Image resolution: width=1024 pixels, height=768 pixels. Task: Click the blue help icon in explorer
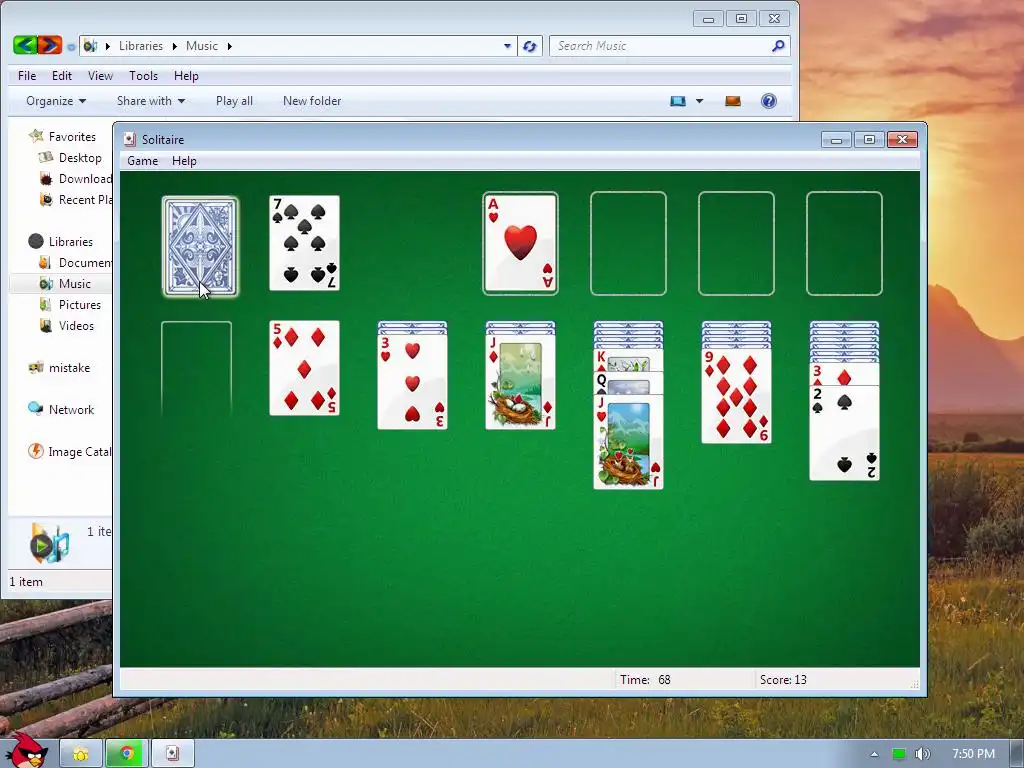[x=769, y=101]
